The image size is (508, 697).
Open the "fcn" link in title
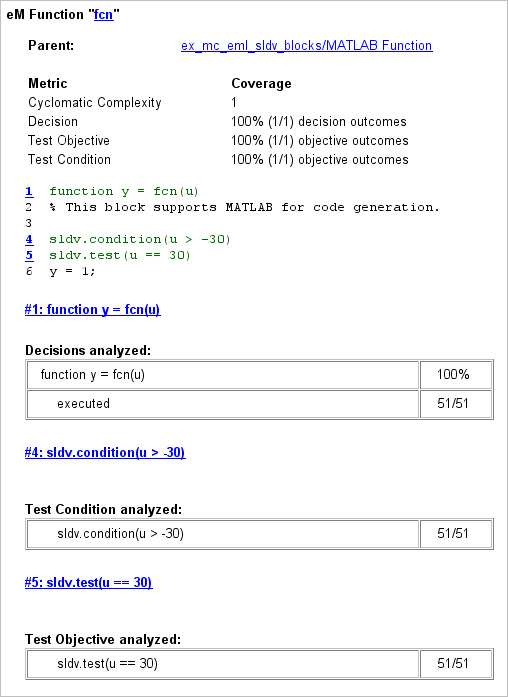[x=104, y=15]
